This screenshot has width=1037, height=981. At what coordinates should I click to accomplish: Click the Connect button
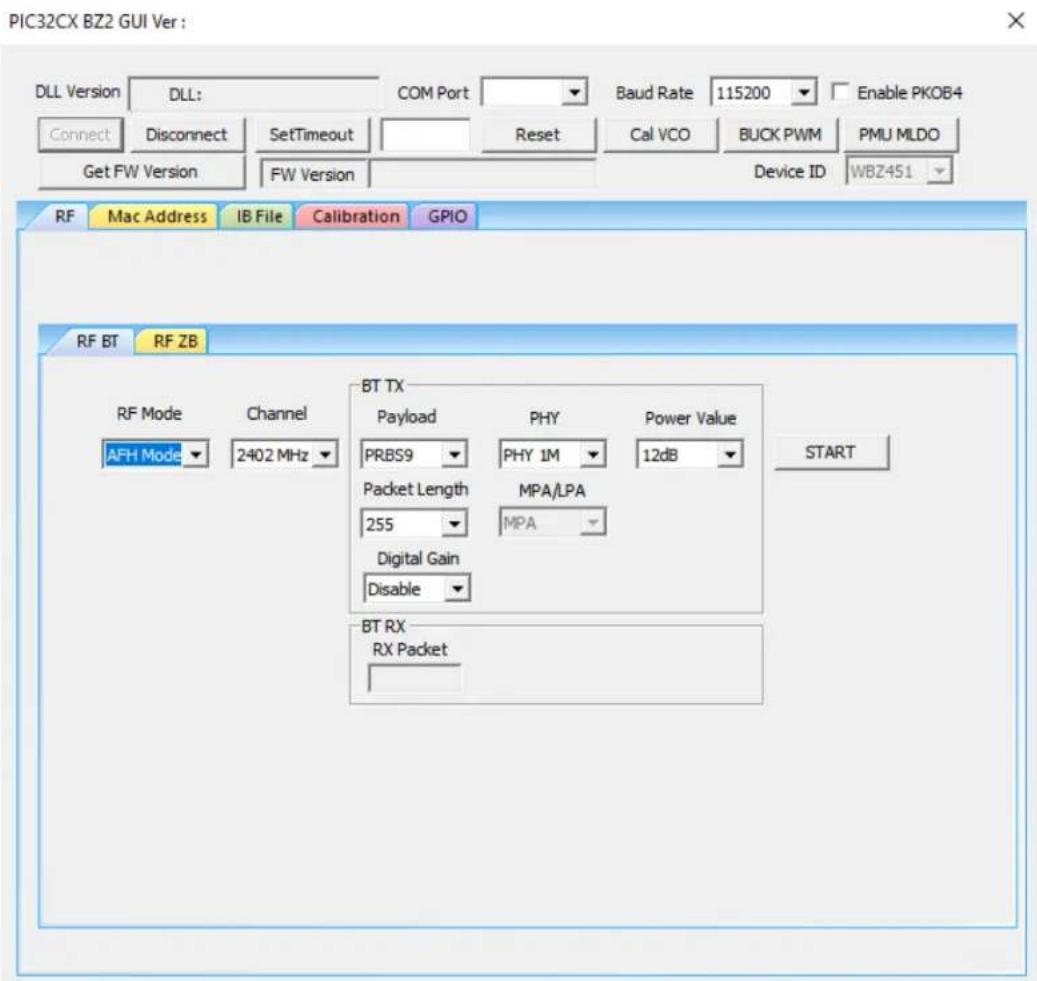(80, 135)
